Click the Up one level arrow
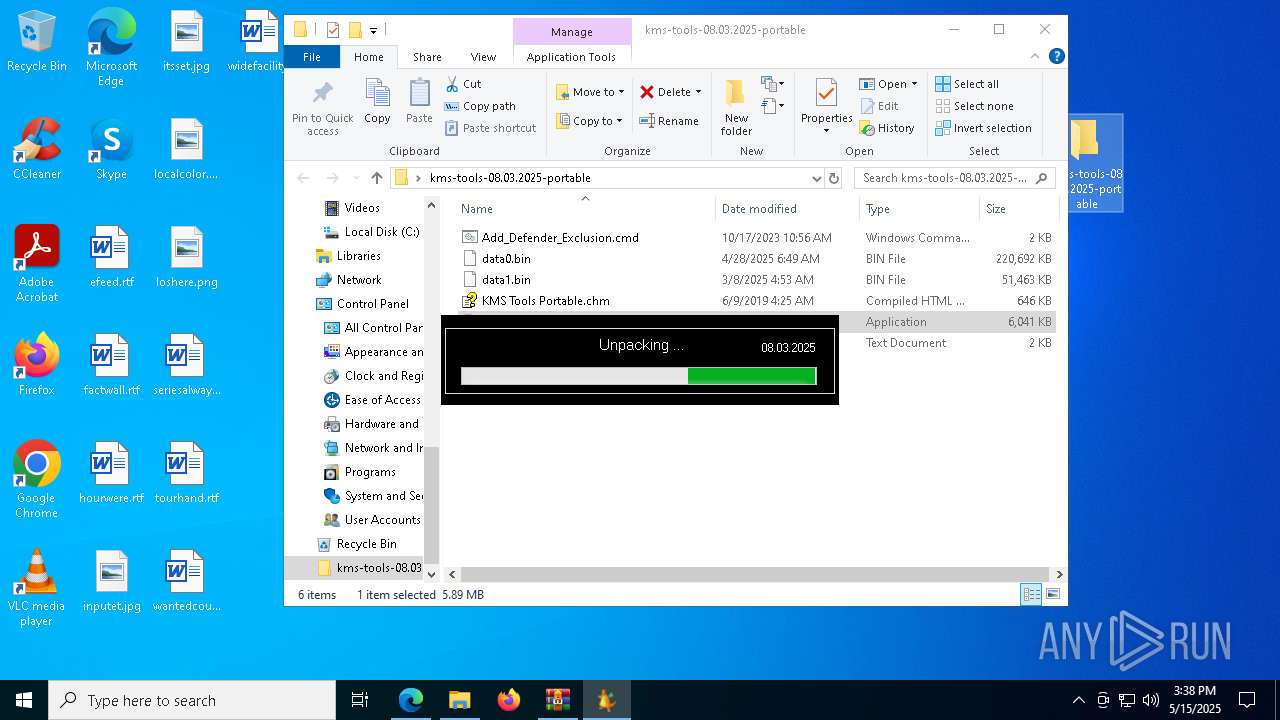 click(x=376, y=178)
